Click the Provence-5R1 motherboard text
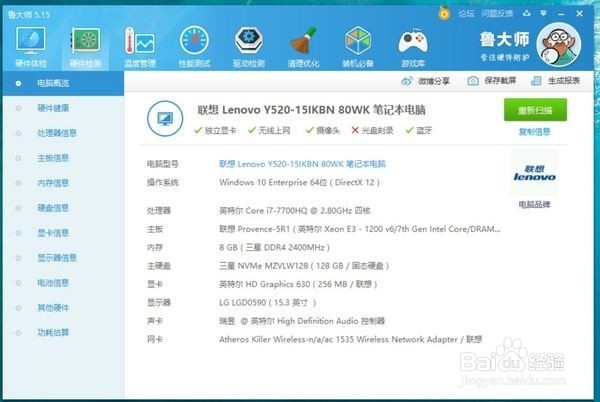The height and width of the screenshot is (402, 600). pyautogui.click(x=360, y=229)
